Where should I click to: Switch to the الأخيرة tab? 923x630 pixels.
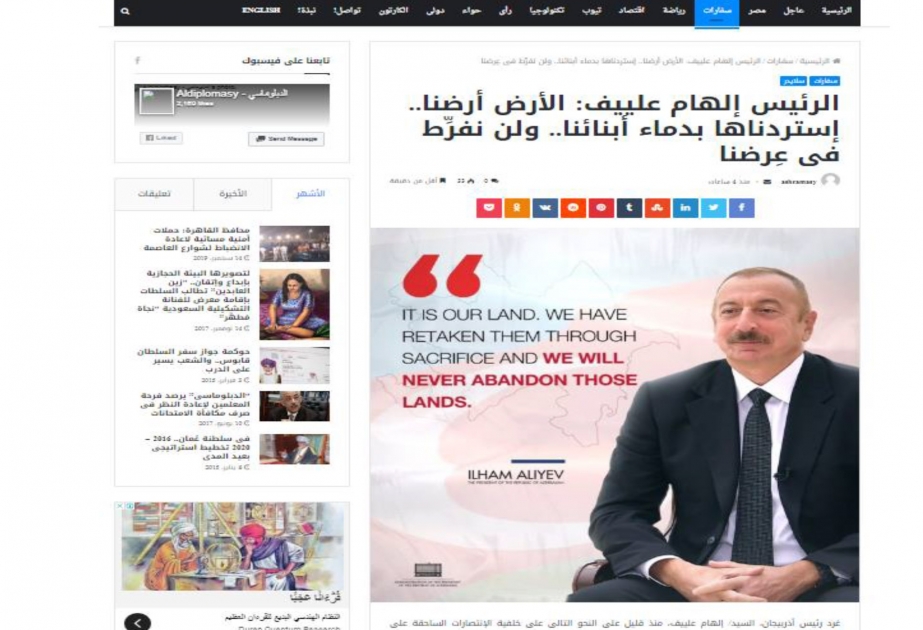tap(233, 194)
